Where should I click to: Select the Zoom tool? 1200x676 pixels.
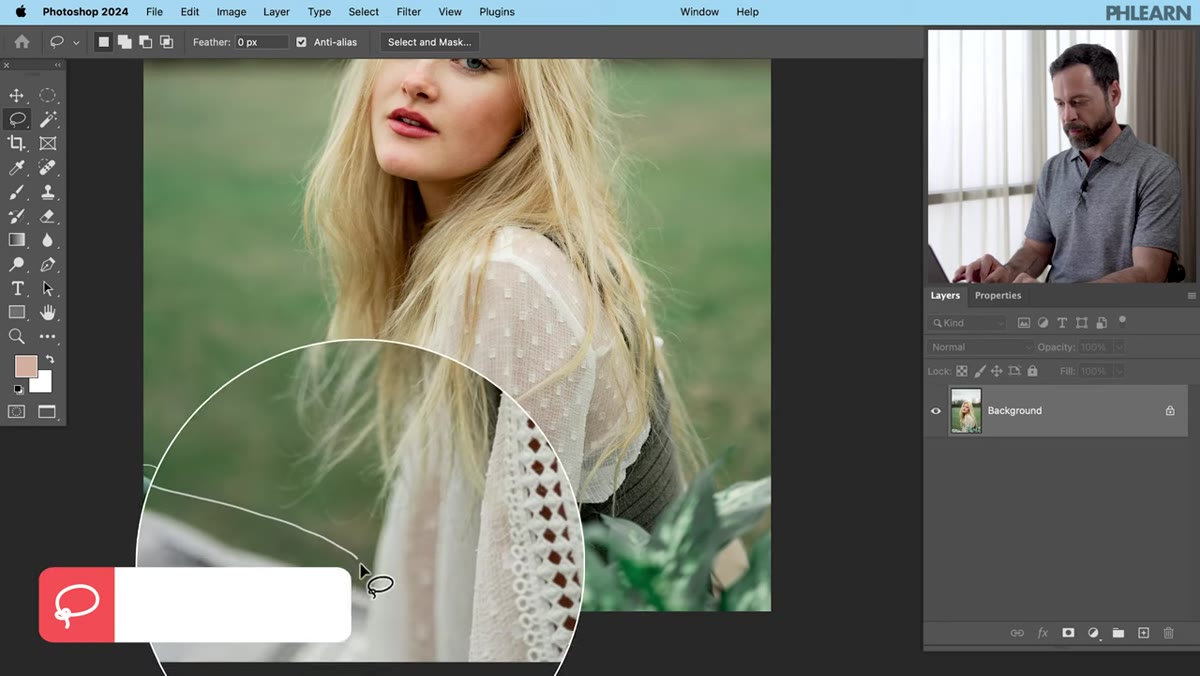tap(17, 337)
